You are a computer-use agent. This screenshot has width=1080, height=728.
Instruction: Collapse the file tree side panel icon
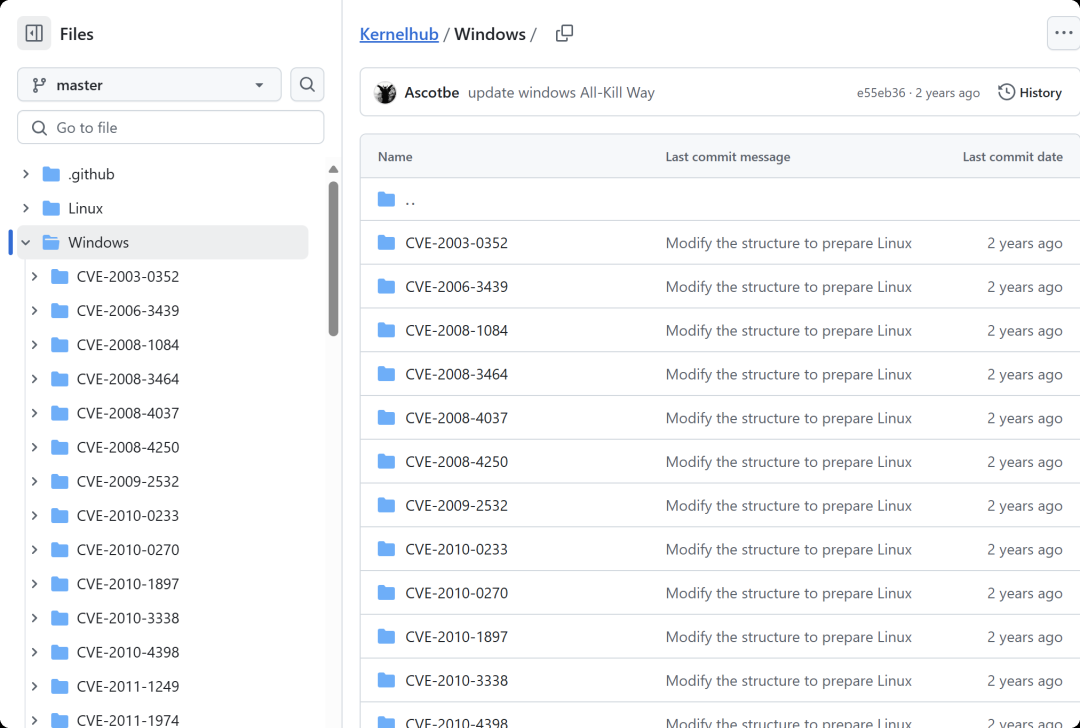[x=34, y=34]
